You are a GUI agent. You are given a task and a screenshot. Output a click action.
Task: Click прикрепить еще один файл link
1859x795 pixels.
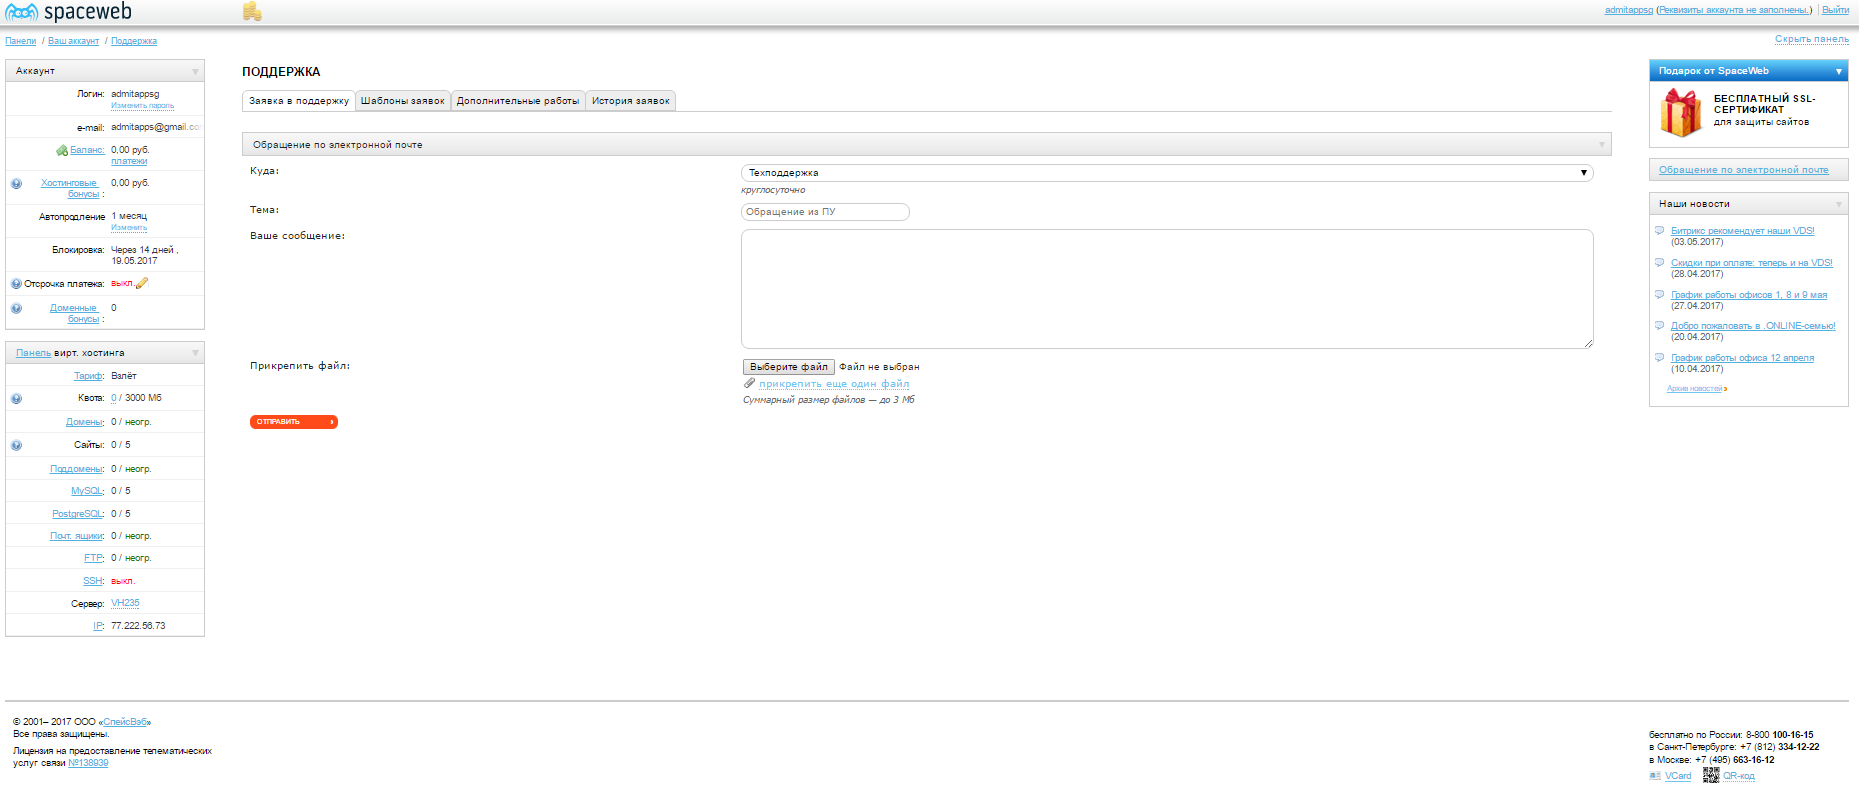(x=834, y=384)
